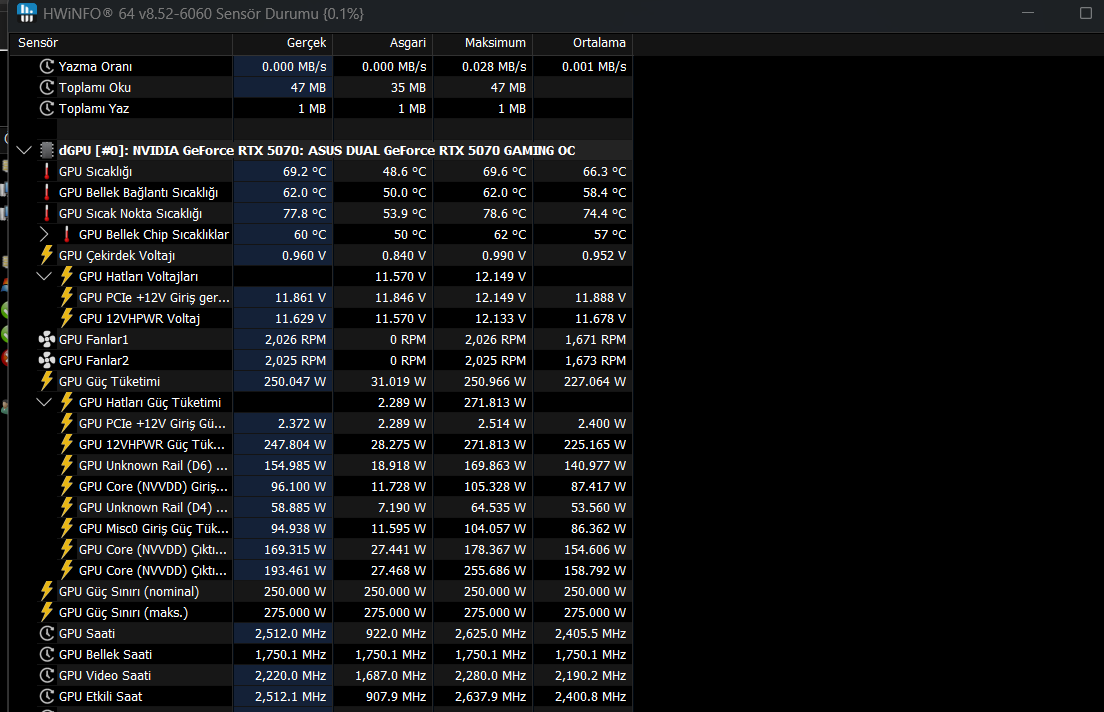Collapse the GPU Hatları Voltajları group

(44, 276)
